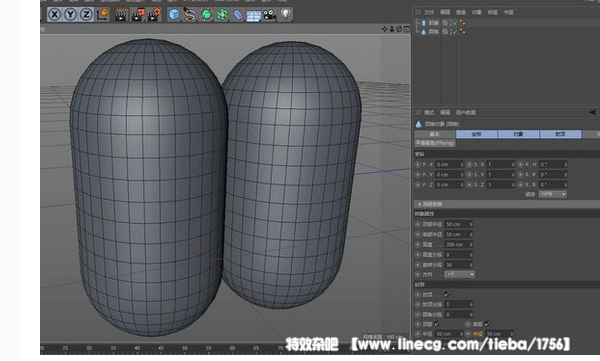
Task: Click the height parameter keyframe circle
Action: (x=418, y=245)
